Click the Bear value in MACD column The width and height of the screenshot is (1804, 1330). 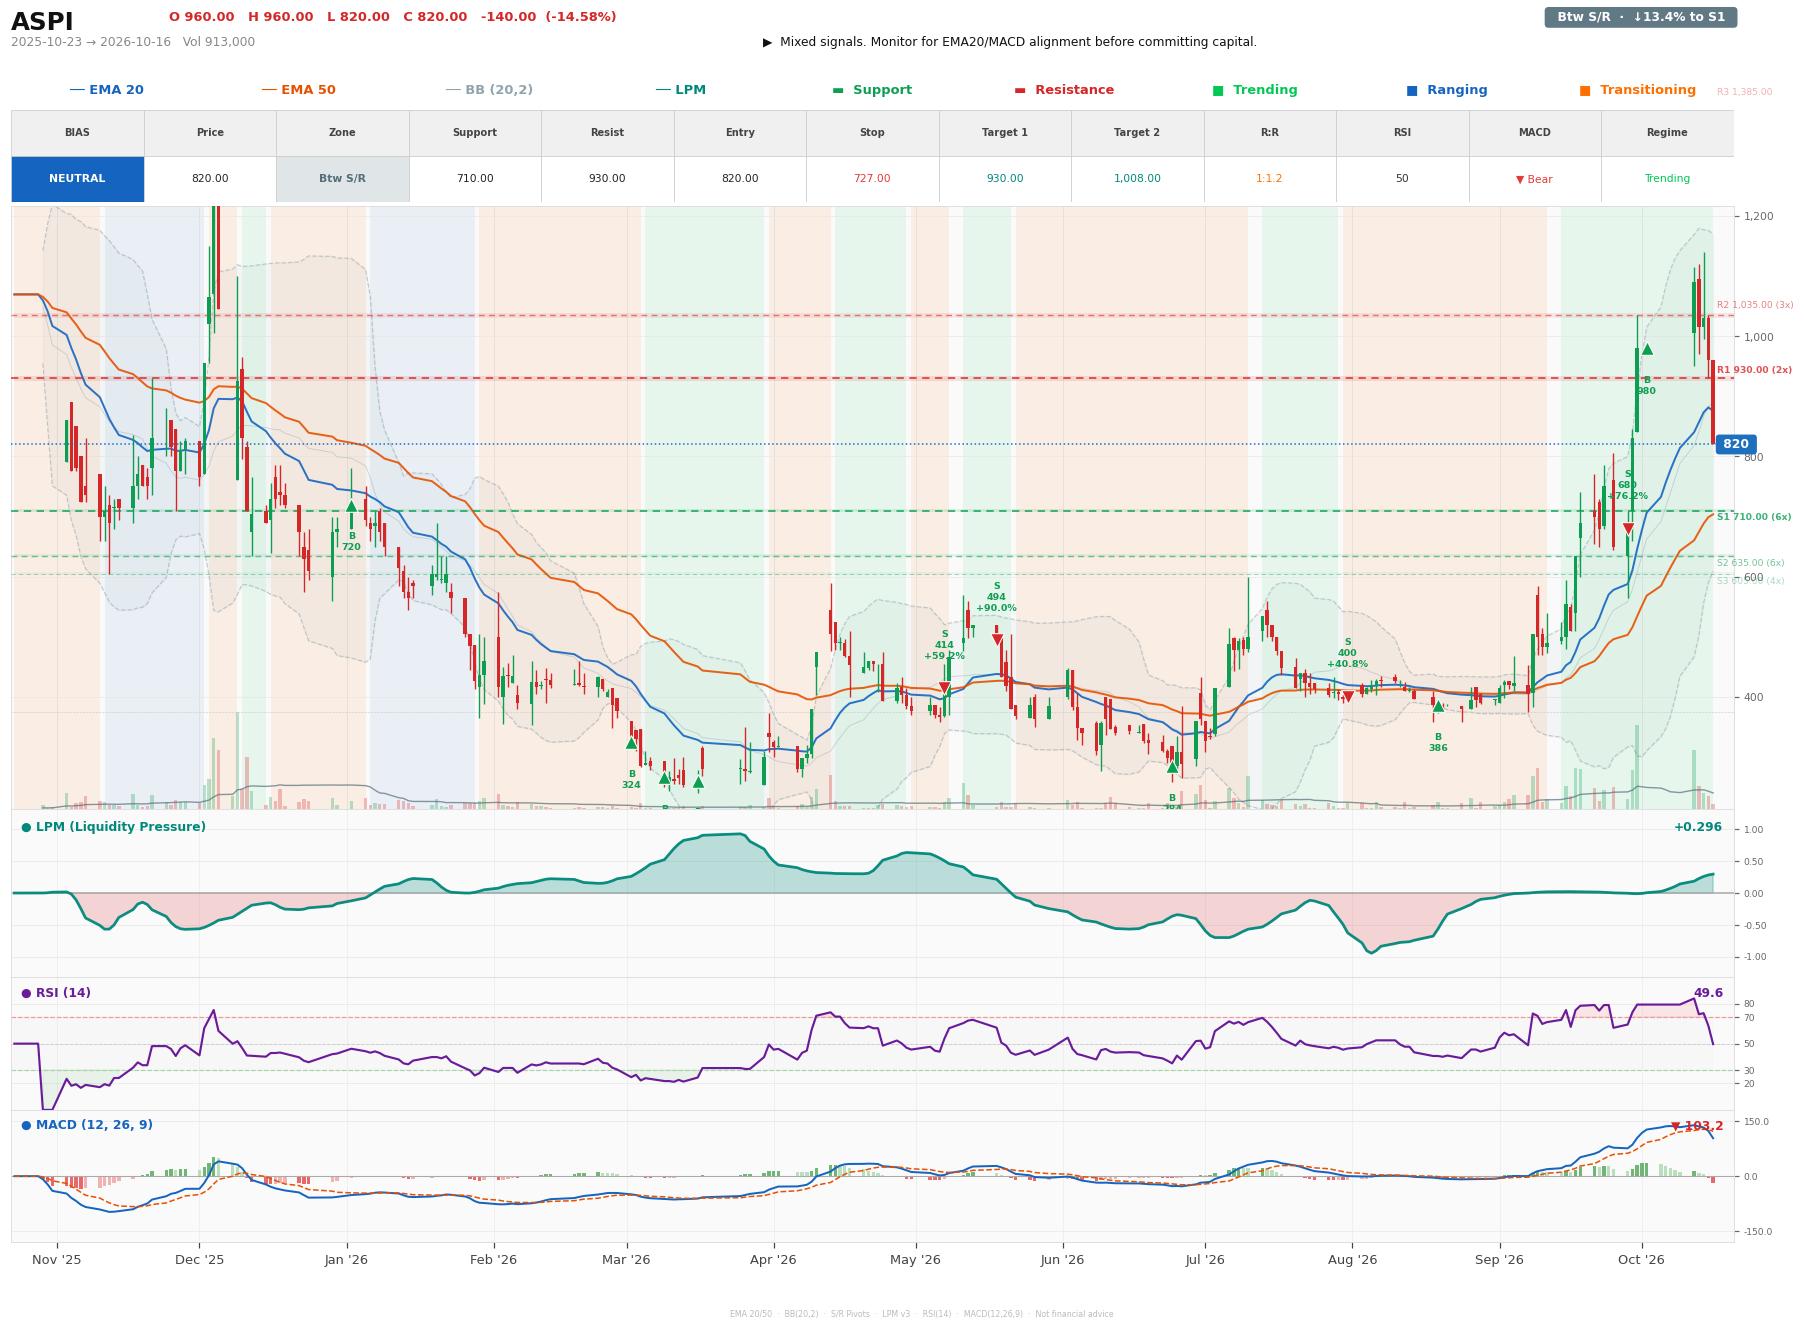pyautogui.click(x=1534, y=180)
